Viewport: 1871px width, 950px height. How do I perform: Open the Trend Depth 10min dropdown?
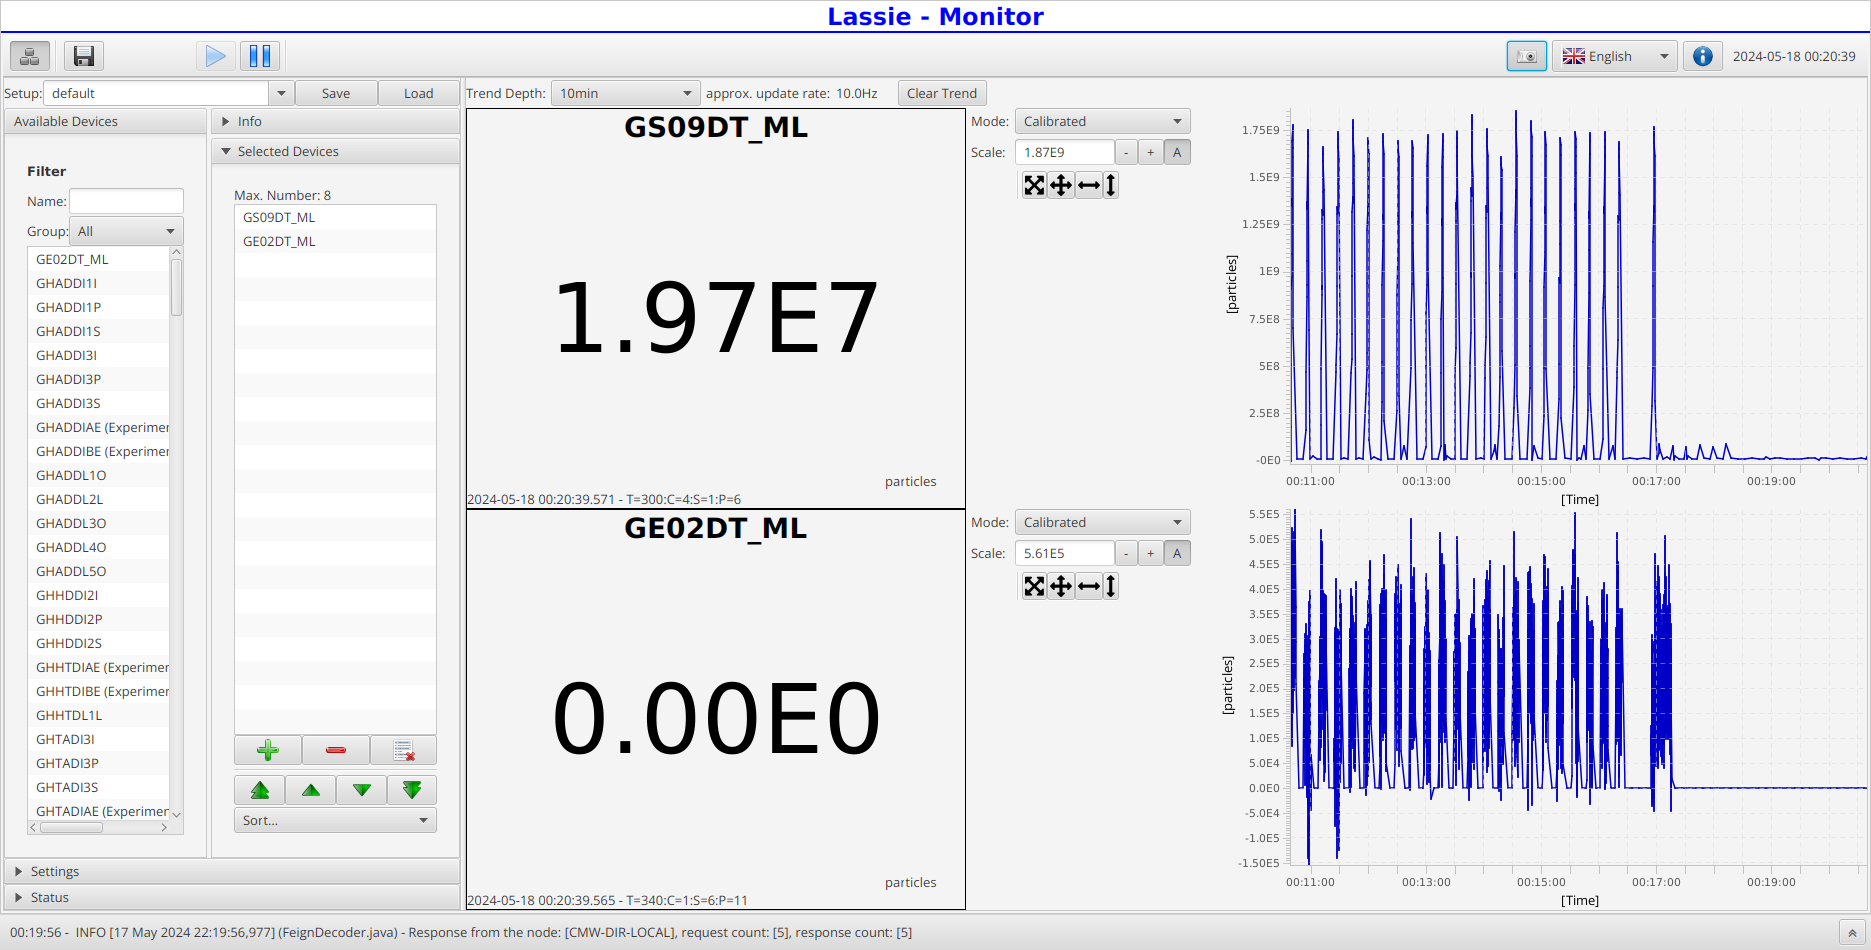pos(626,93)
